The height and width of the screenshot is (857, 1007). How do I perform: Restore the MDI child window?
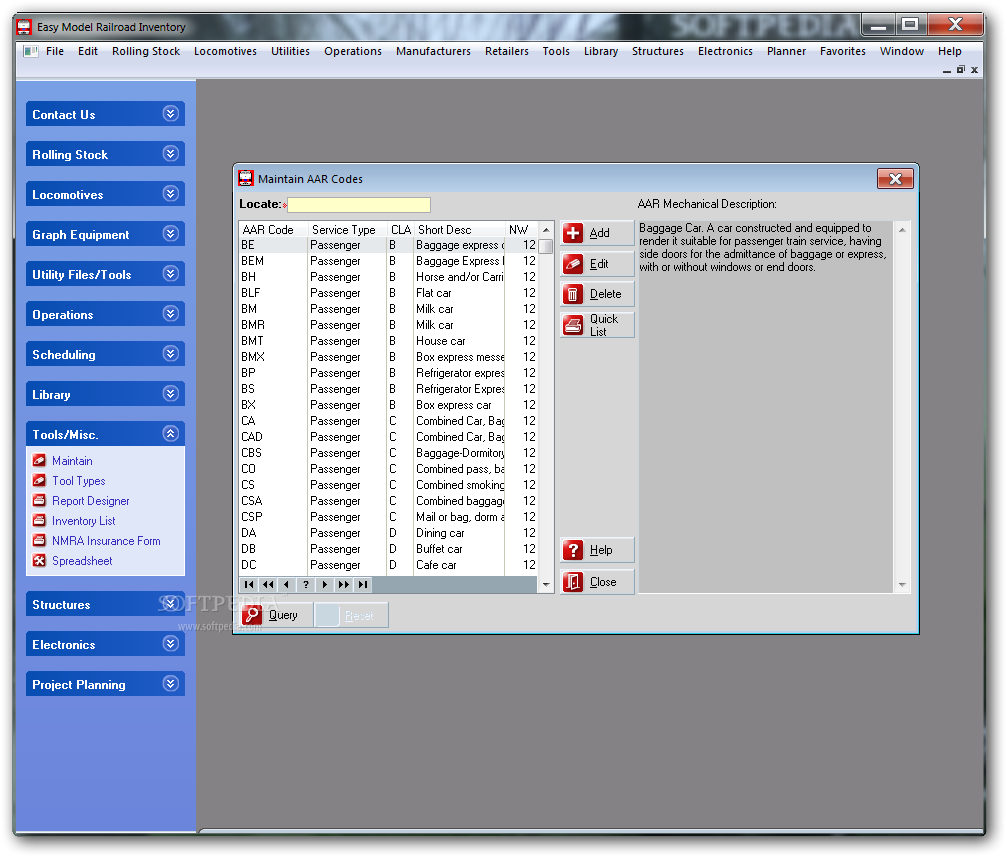[961, 69]
